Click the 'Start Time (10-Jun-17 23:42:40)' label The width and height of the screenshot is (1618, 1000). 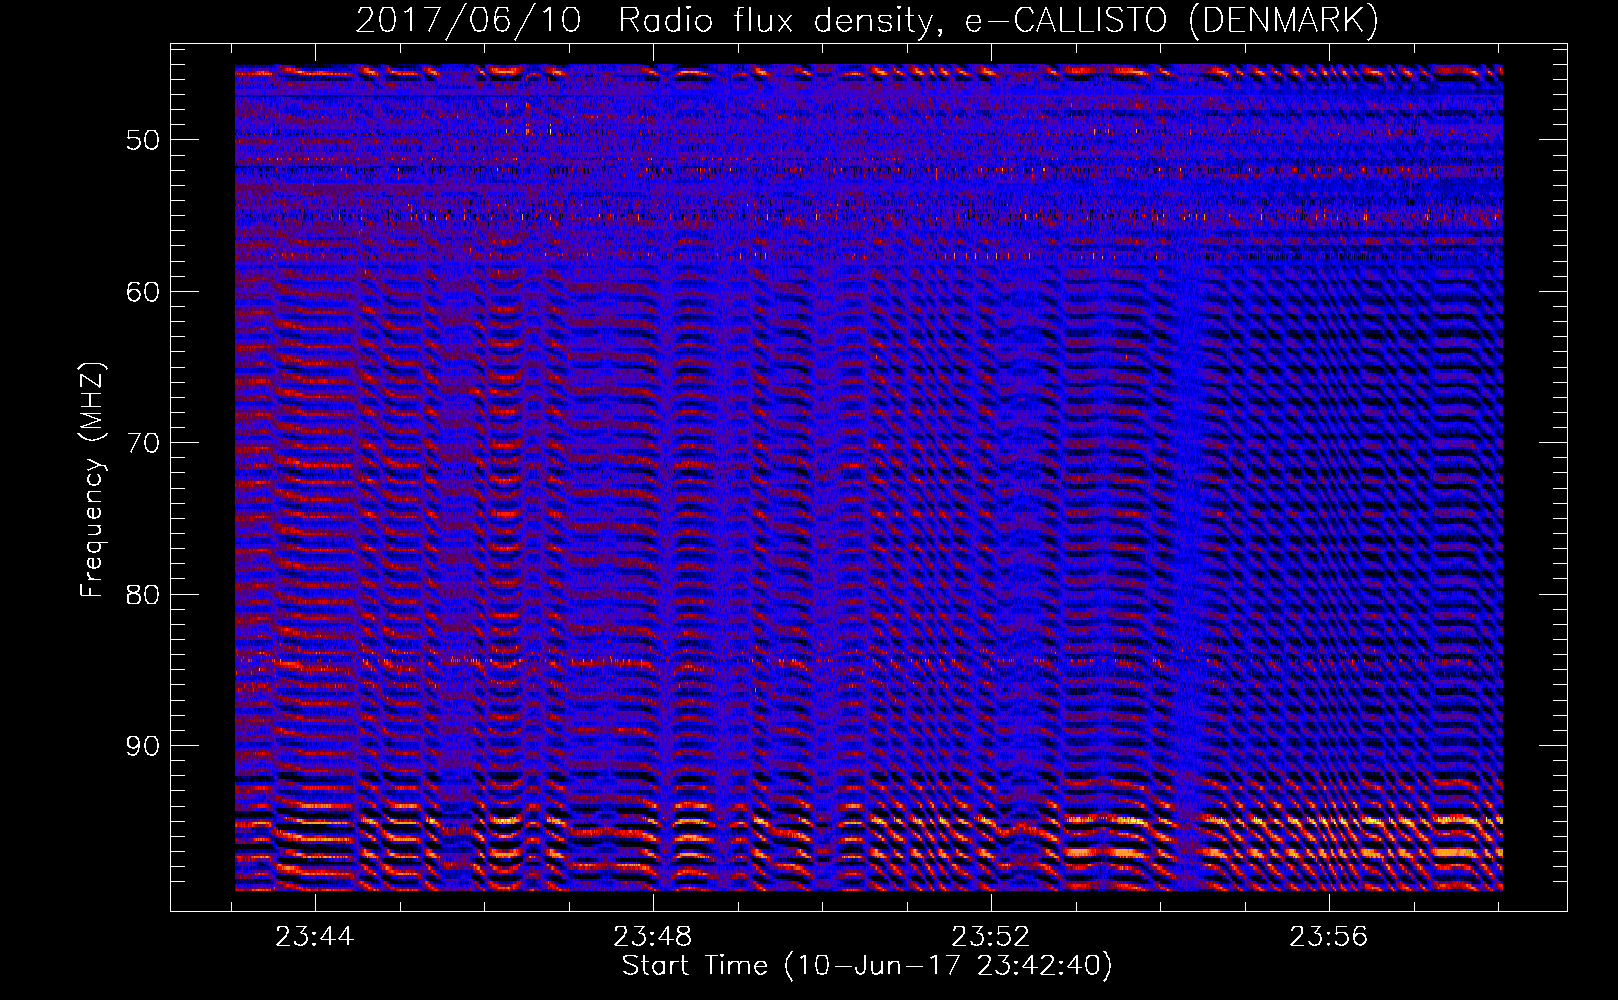[867, 966]
